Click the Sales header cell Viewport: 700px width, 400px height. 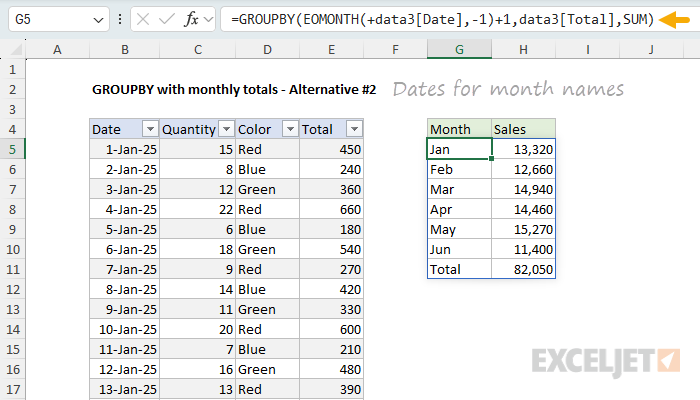tap(524, 129)
